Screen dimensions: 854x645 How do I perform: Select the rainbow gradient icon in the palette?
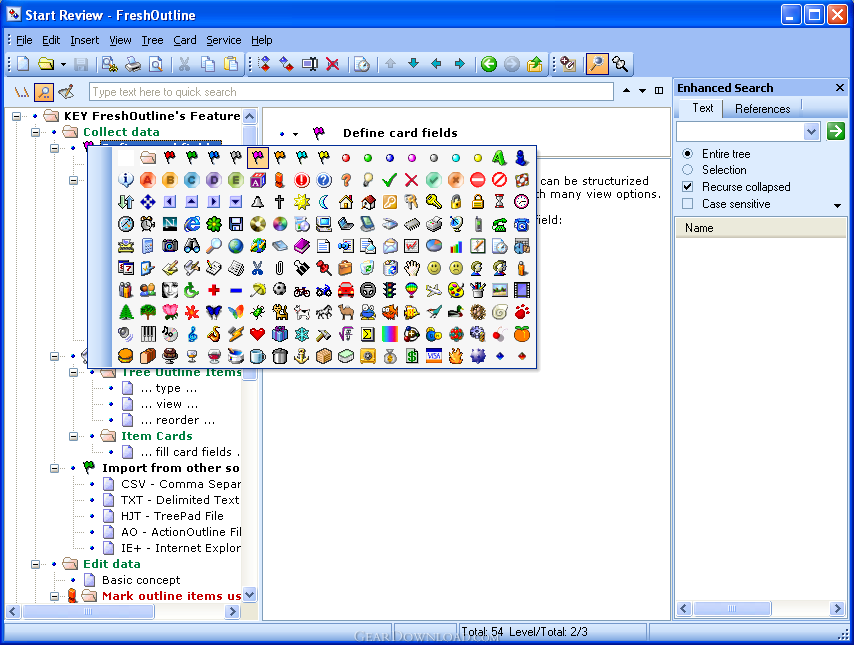pyautogui.click(x=389, y=334)
